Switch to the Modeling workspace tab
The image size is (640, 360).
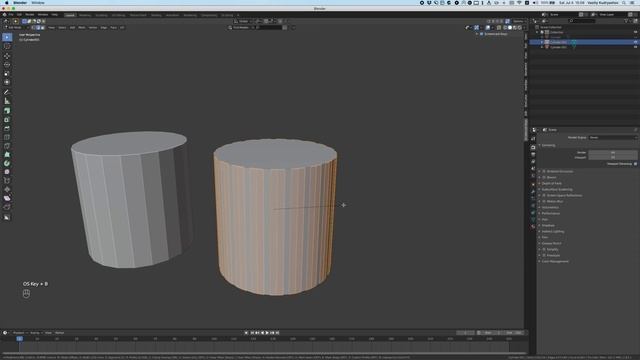click(x=85, y=15)
